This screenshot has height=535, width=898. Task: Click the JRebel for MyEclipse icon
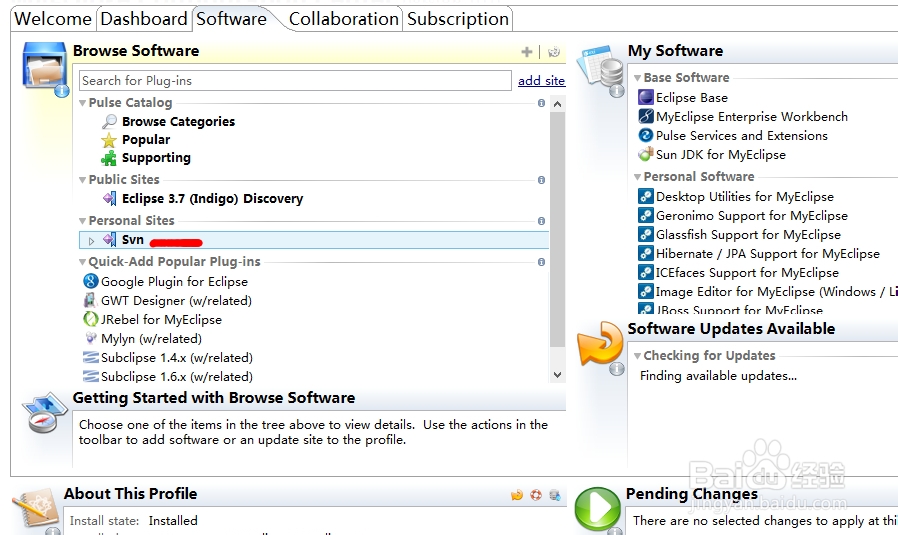click(90, 319)
